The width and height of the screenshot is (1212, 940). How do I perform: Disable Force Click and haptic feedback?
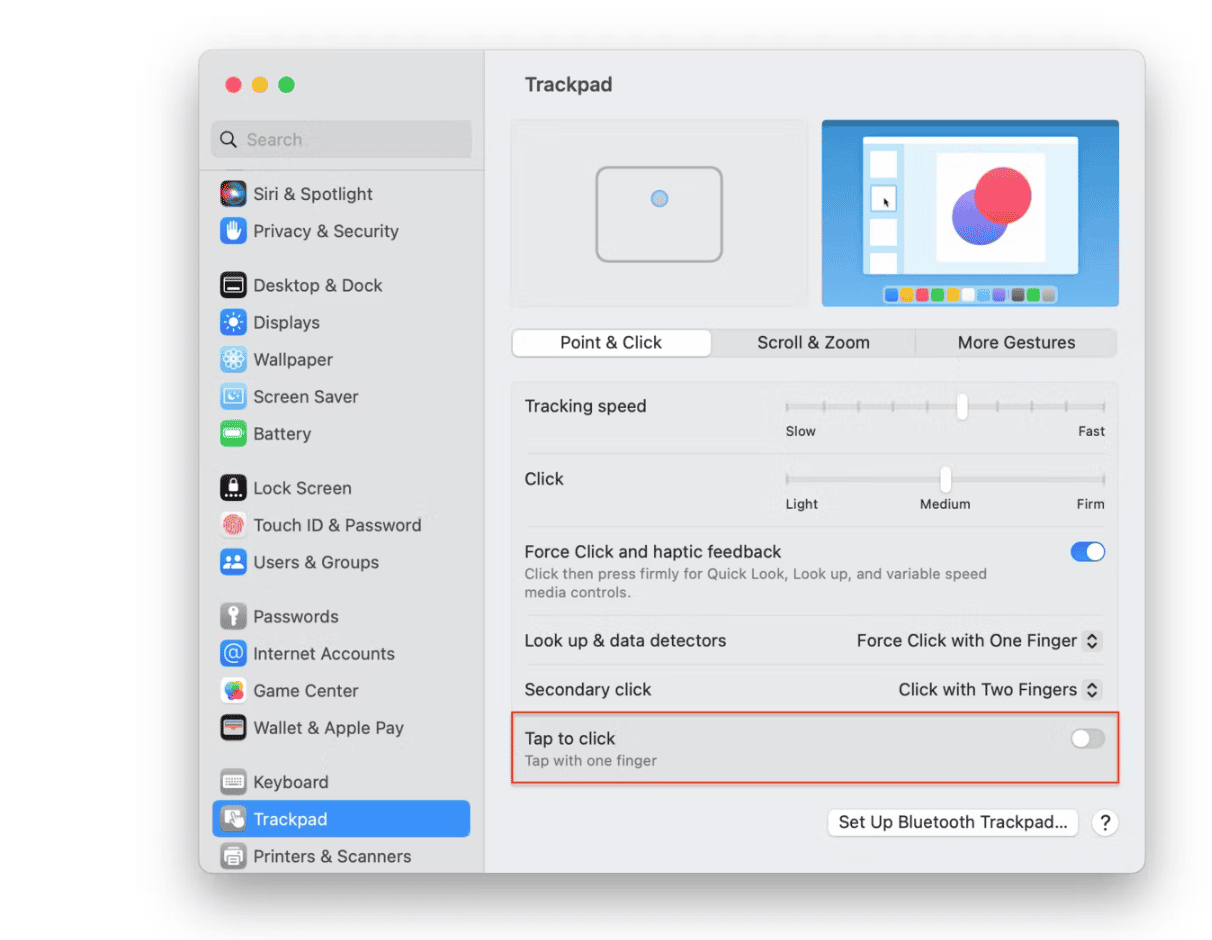pyautogui.click(x=1087, y=552)
